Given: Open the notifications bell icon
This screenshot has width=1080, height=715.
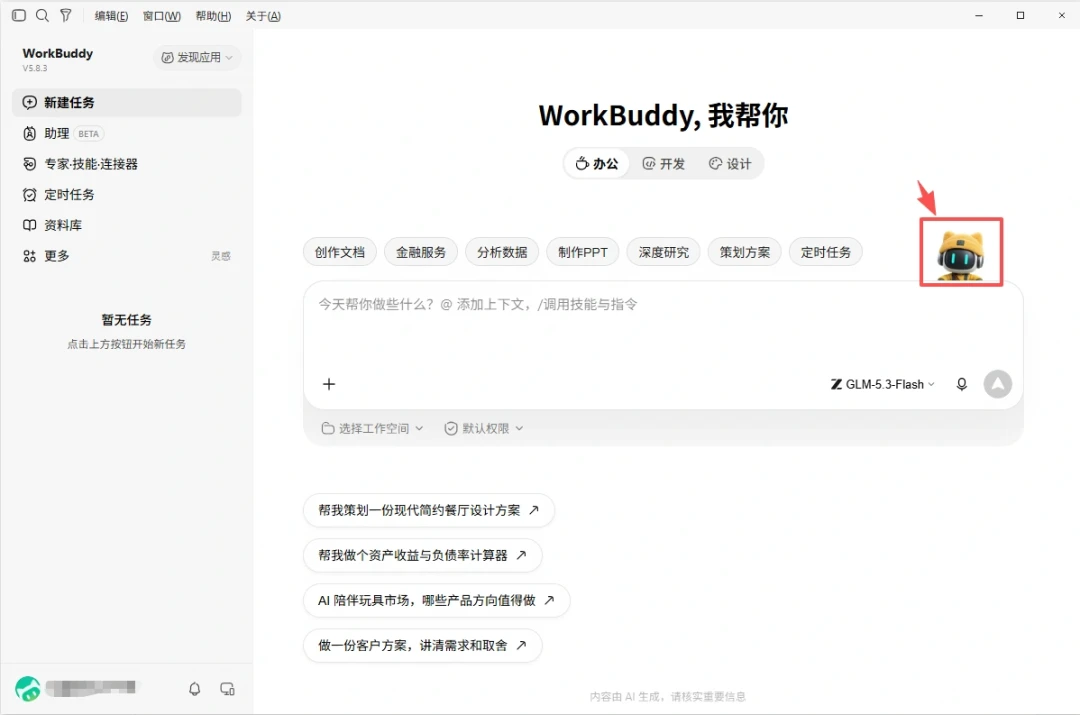Looking at the screenshot, I should pos(195,689).
